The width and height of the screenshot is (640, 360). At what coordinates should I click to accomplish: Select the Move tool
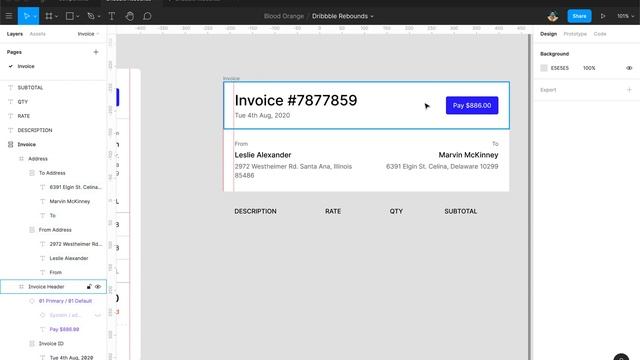pyautogui.click(x=26, y=16)
